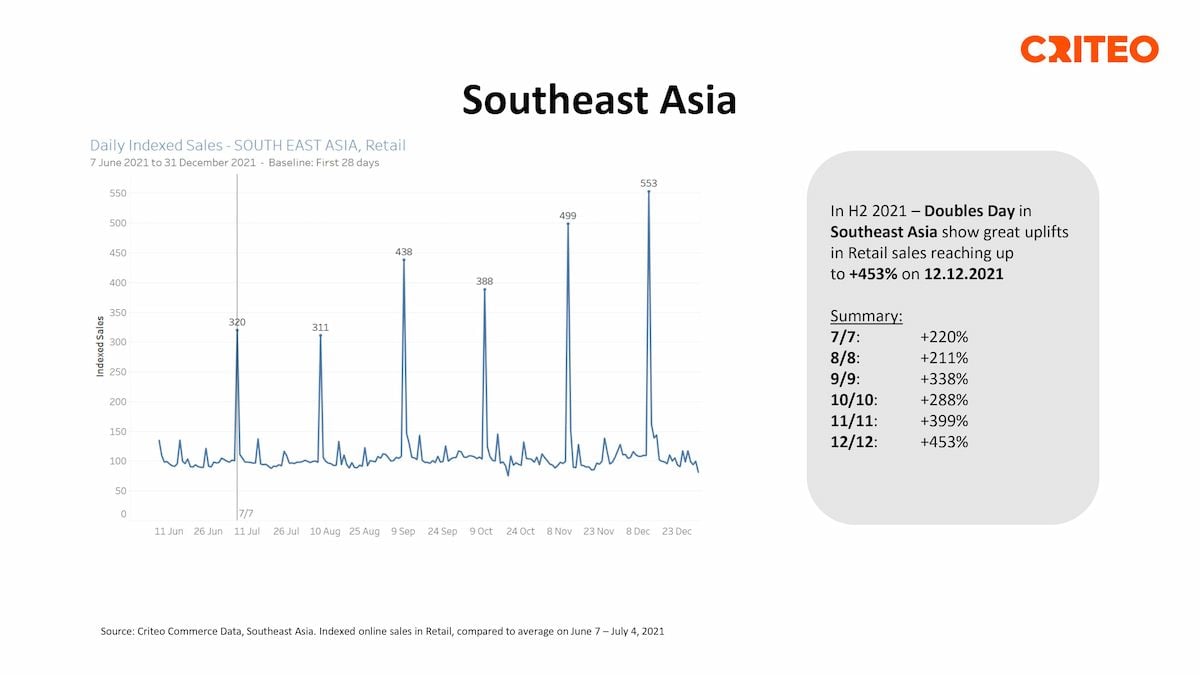Click the 9 Oct x-axis label
The image size is (1200, 675).
pyautogui.click(x=481, y=532)
